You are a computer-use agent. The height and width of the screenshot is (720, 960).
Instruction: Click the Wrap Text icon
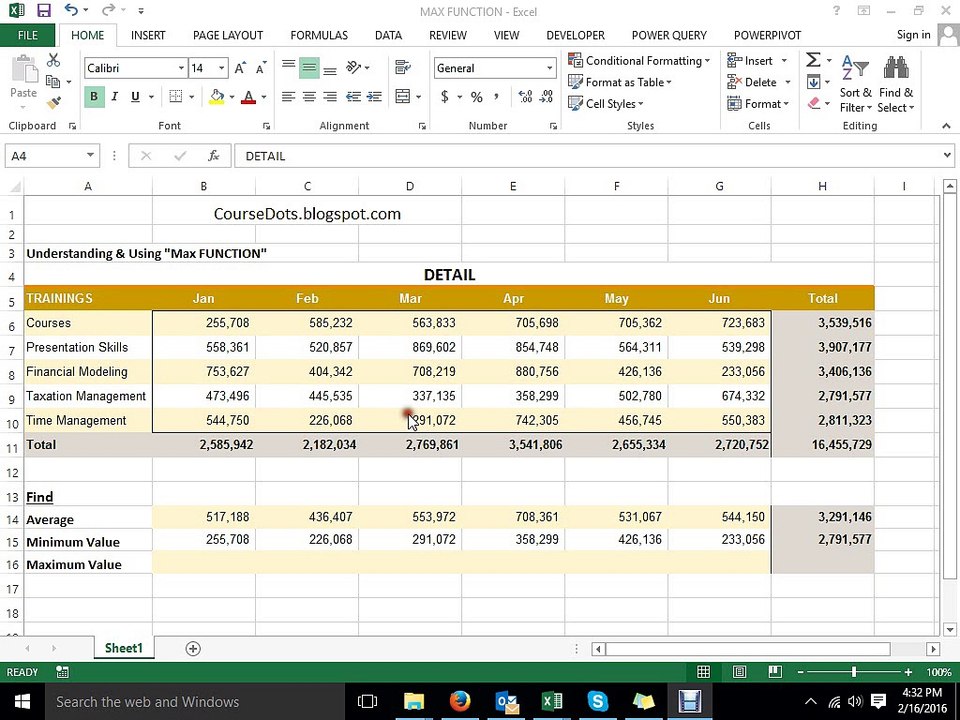click(403, 67)
